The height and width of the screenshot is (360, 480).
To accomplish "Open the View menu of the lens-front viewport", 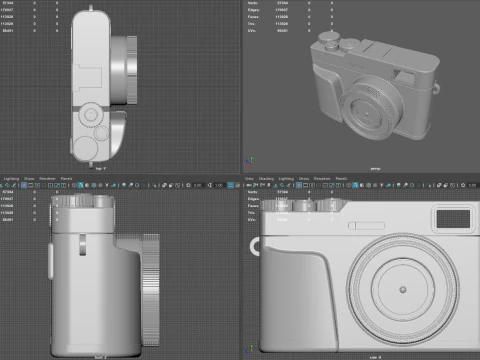I will (249, 179).
